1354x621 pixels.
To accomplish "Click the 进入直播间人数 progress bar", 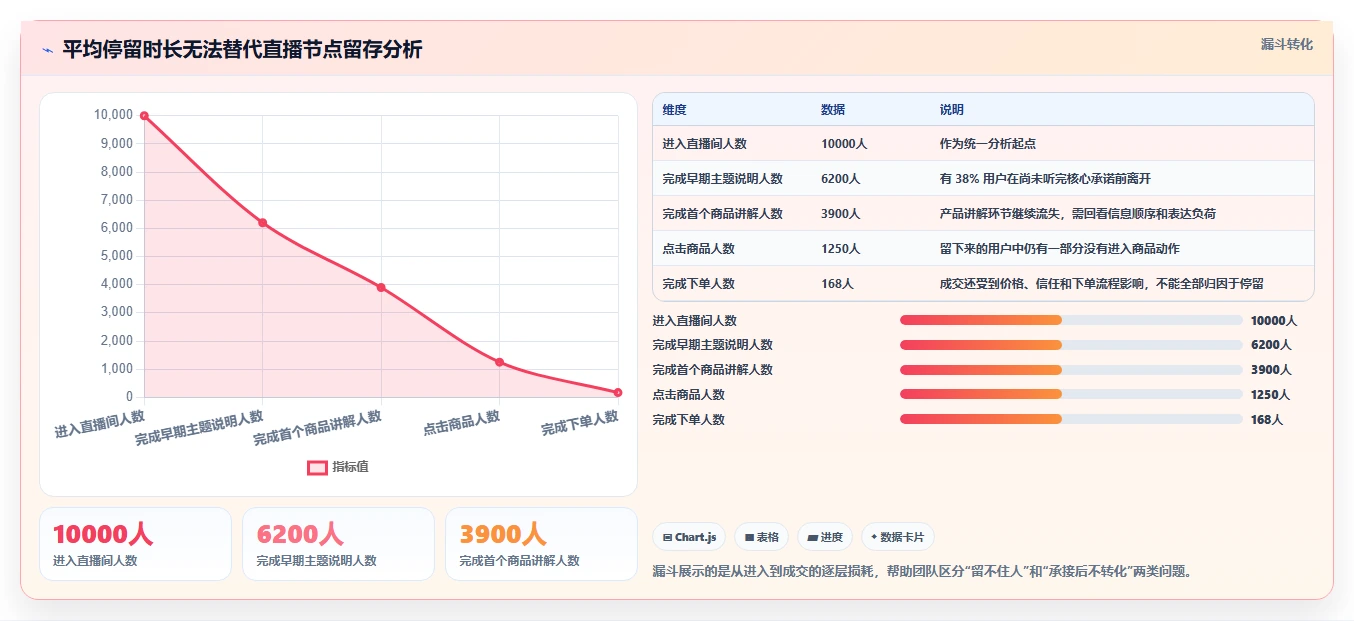I will (1071, 320).
